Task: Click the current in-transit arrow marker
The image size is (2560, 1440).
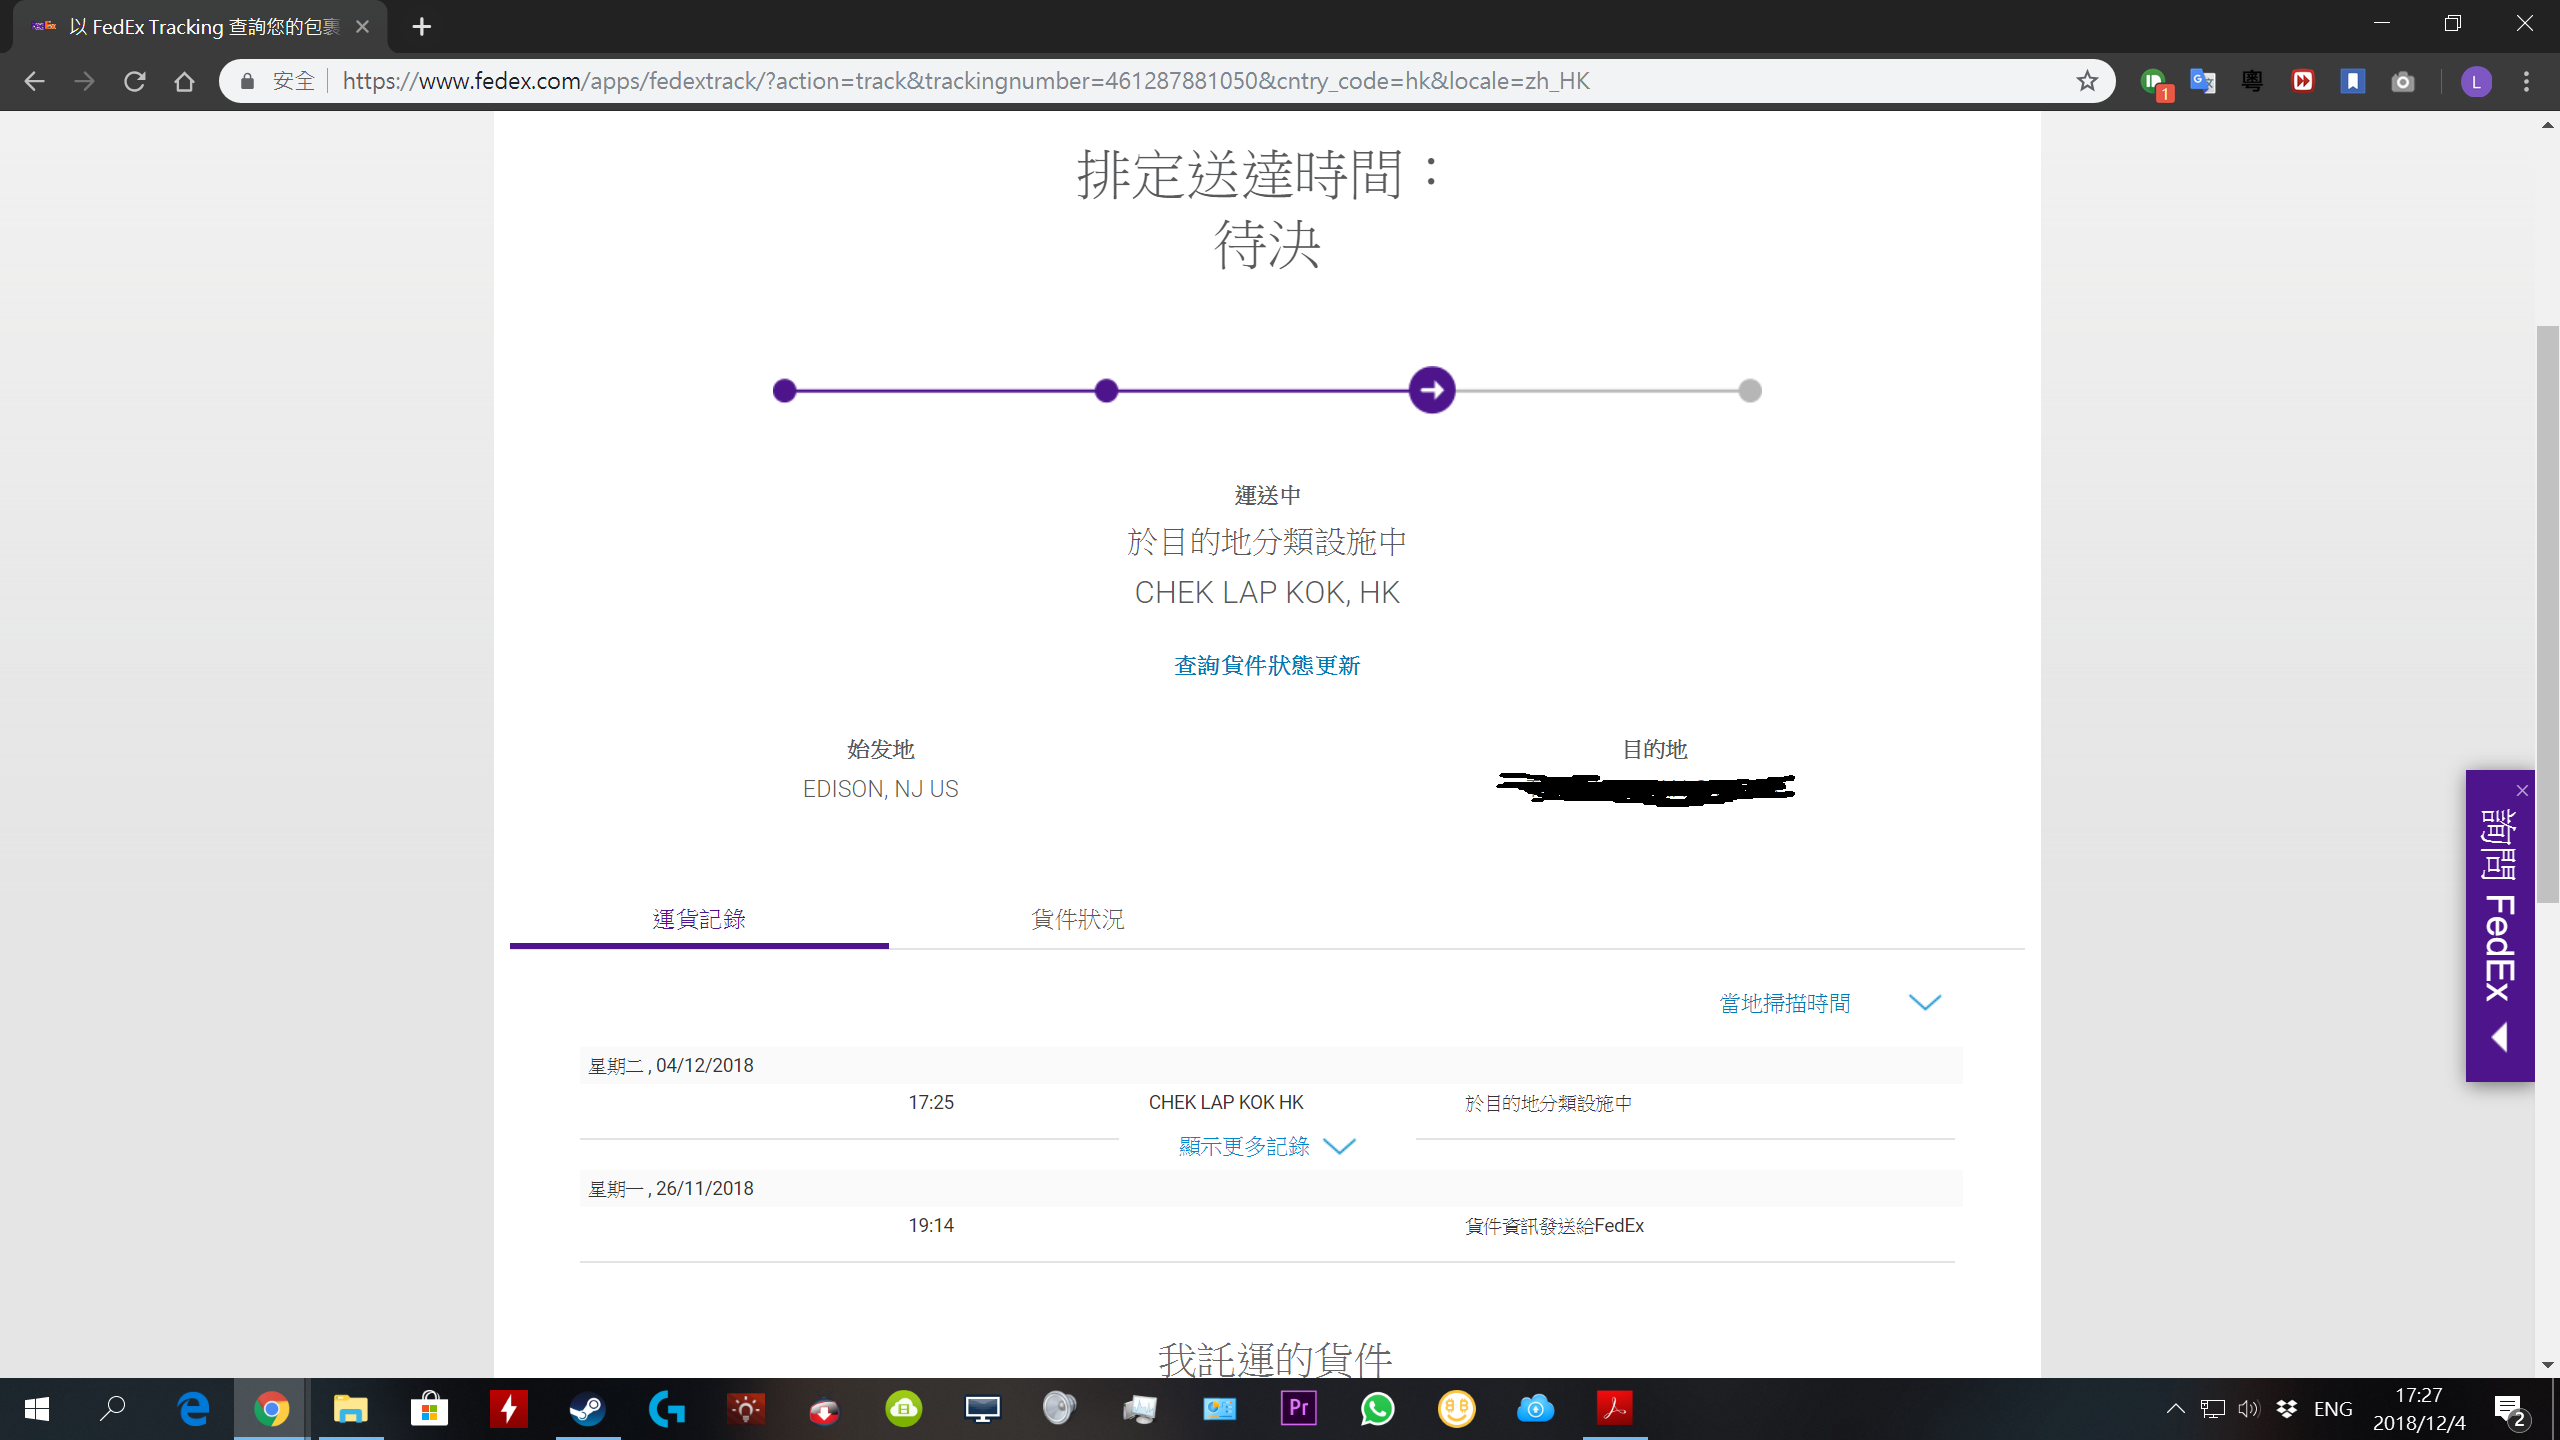Action: tap(1432, 390)
